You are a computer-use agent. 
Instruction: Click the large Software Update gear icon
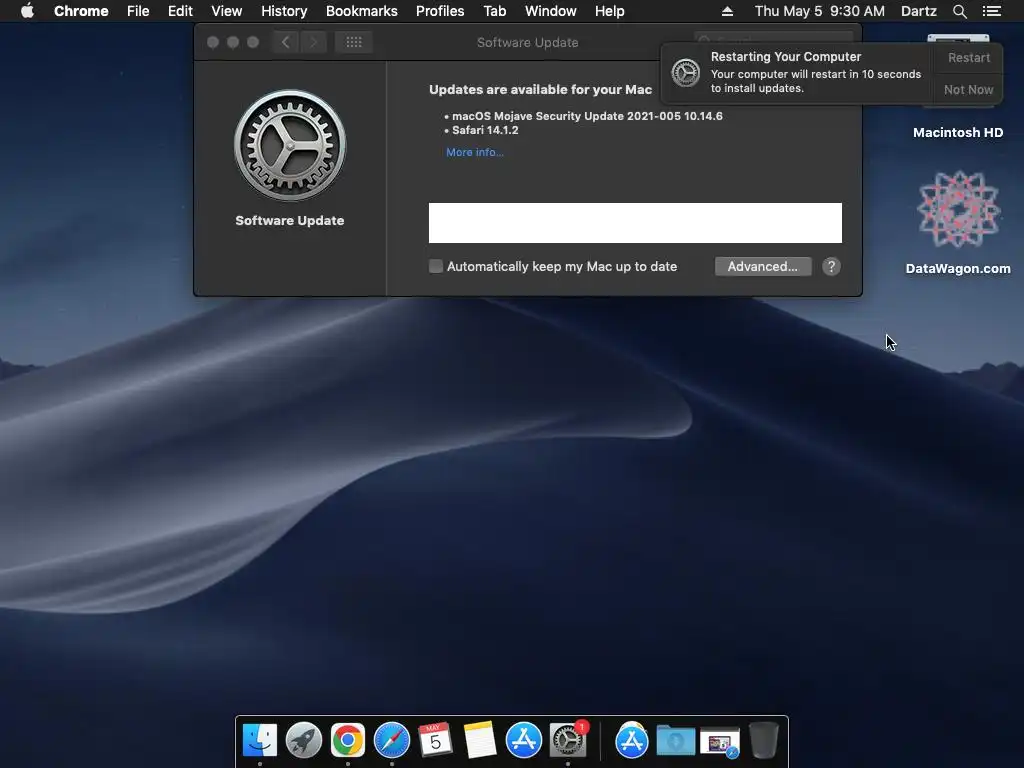point(290,145)
